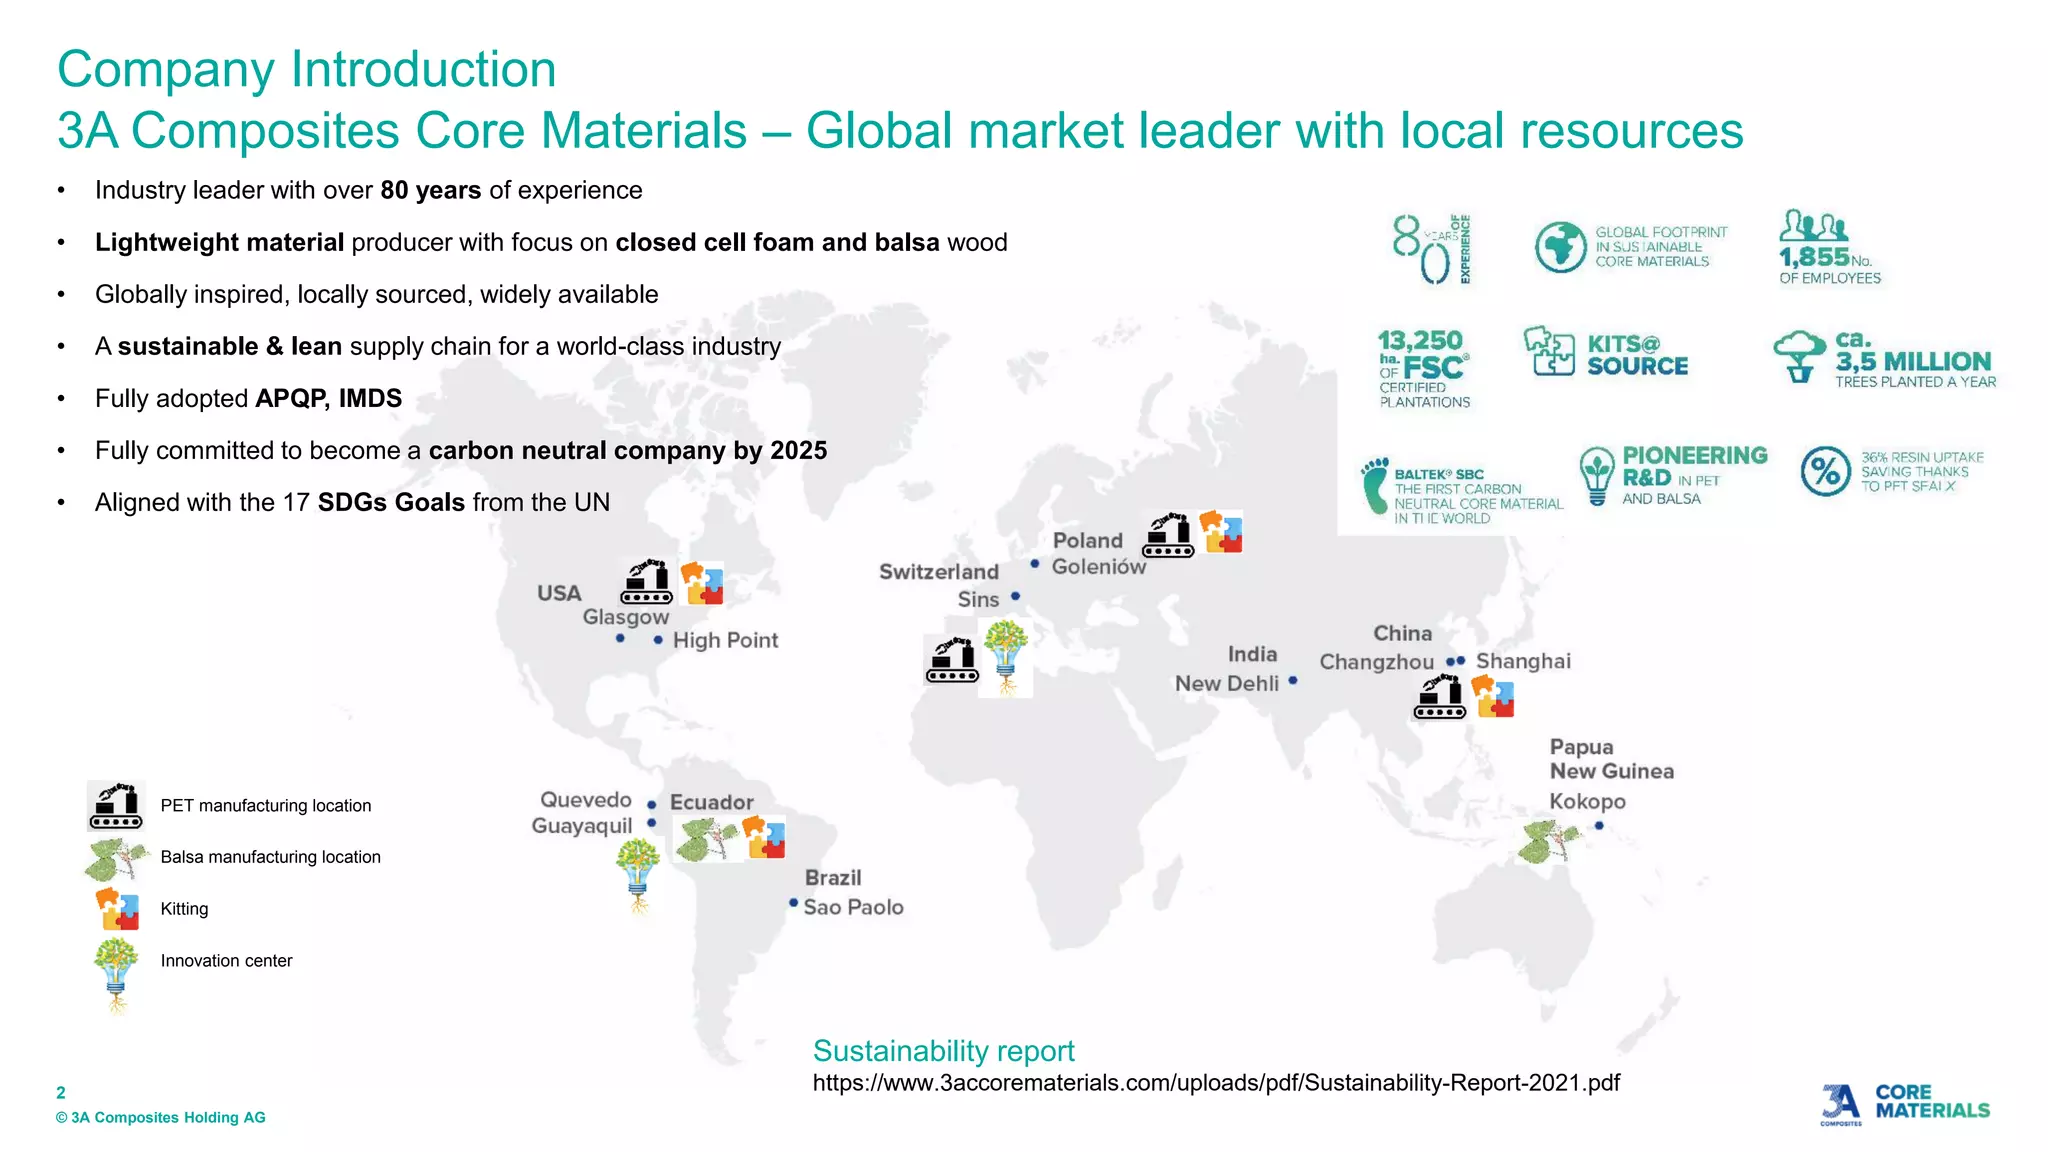Screen dimensions: 2048x1152
Task: Click the bullet "Industry leader with over 80 years"
Action: [369, 190]
